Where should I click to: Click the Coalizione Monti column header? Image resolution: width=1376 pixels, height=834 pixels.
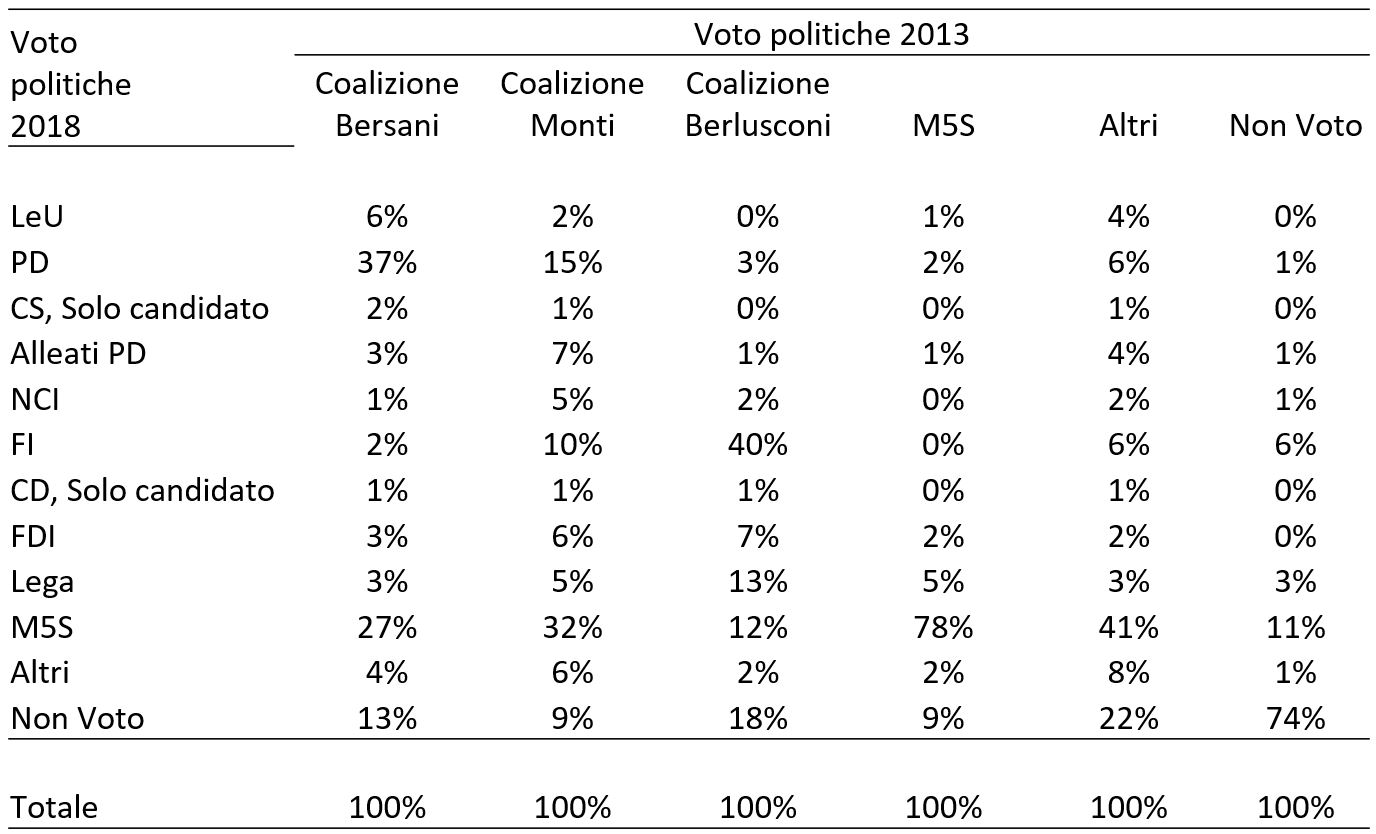[x=572, y=104]
